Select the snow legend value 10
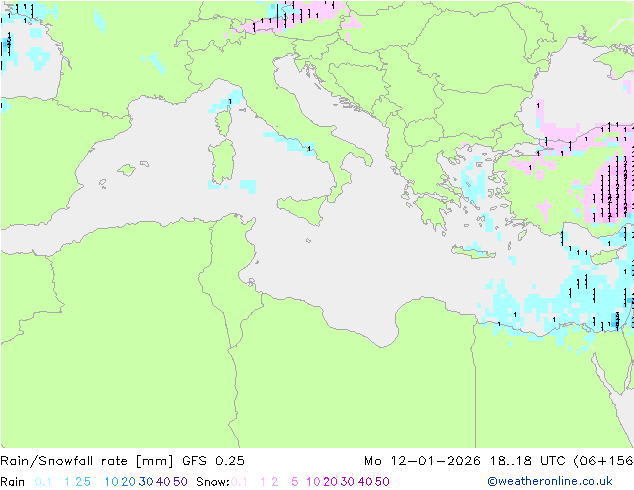Image resolution: width=634 pixels, height=490 pixels. pyautogui.click(x=313, y=482)
